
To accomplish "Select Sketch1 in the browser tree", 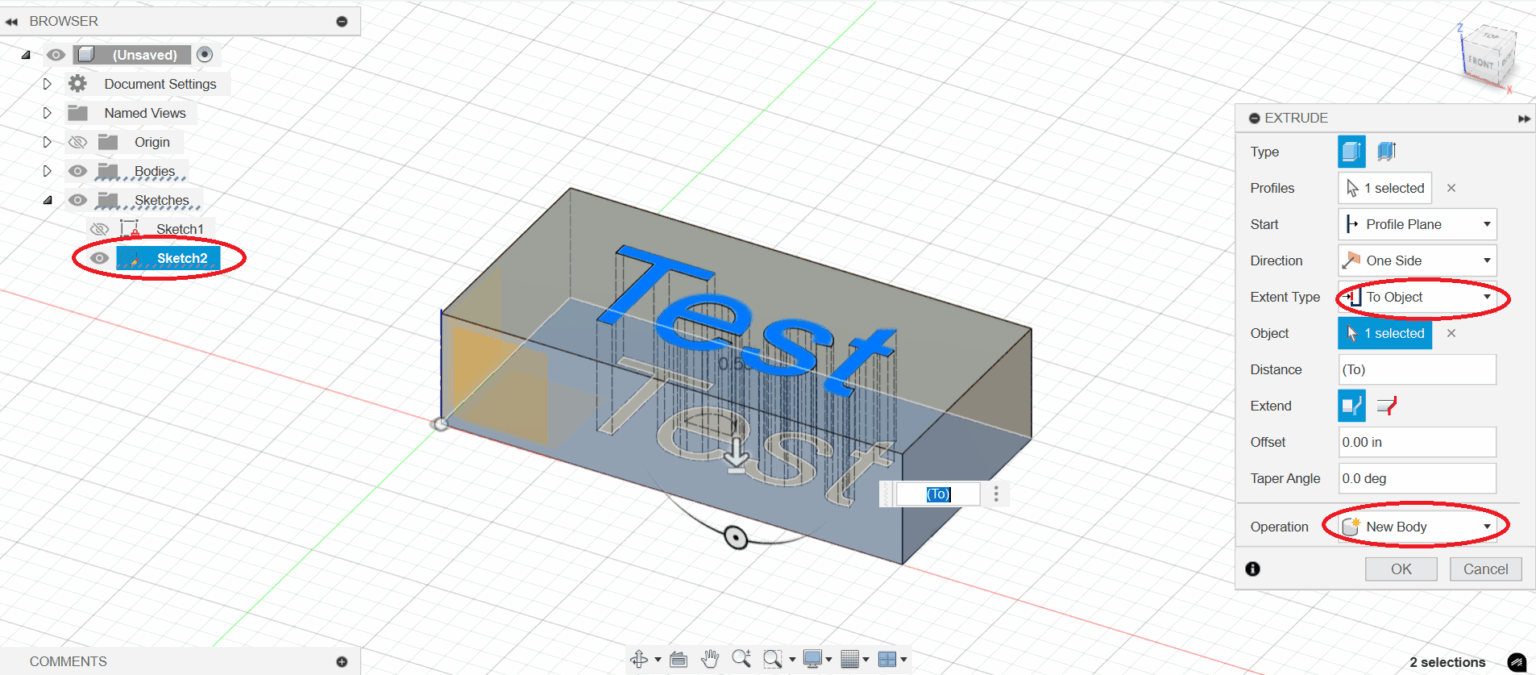I will pyautogui.click(x=179, y=229).
